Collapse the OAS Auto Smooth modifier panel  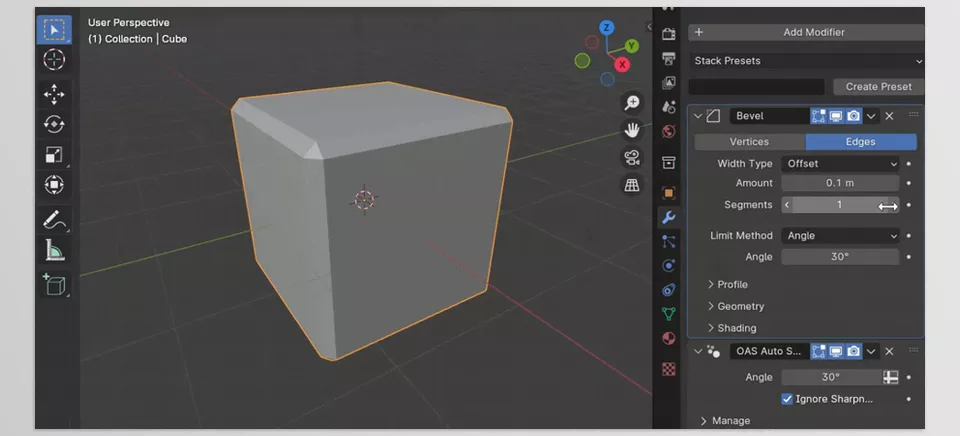[x=699, y=351]
